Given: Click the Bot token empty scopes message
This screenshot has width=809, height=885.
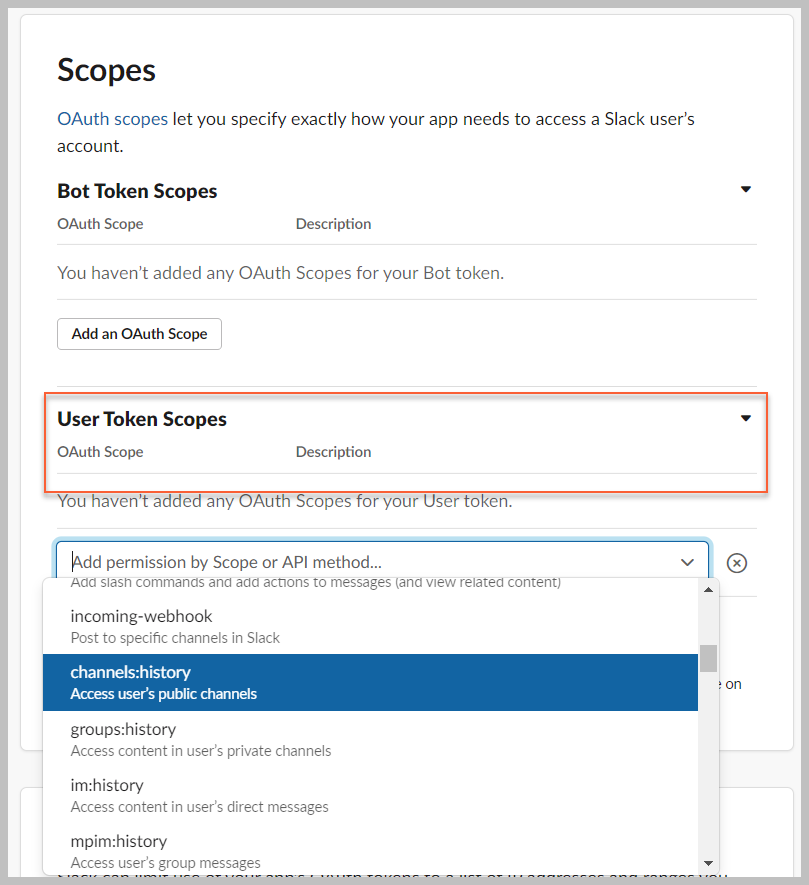Looking at the screenshot, I should click(281, 273).
